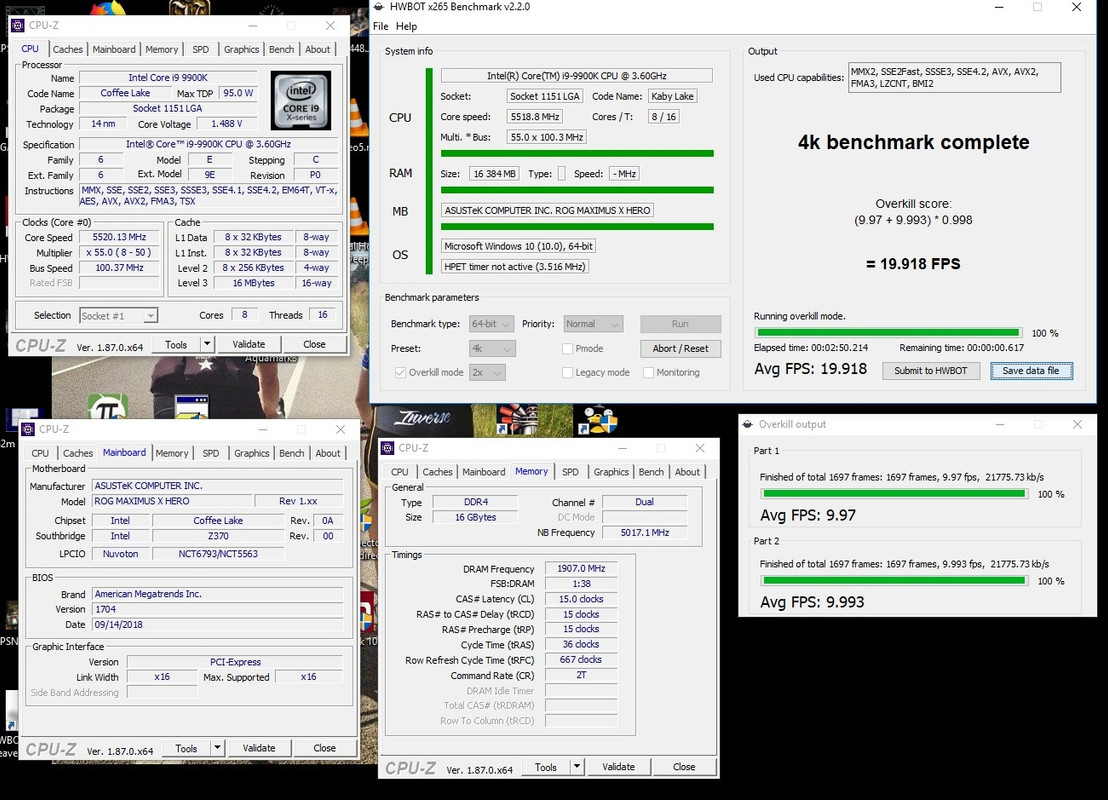Screen dimensions: 1108x800
Task: Click CPU-Z title icon in Mainboard window
Action: click(28, 429)
